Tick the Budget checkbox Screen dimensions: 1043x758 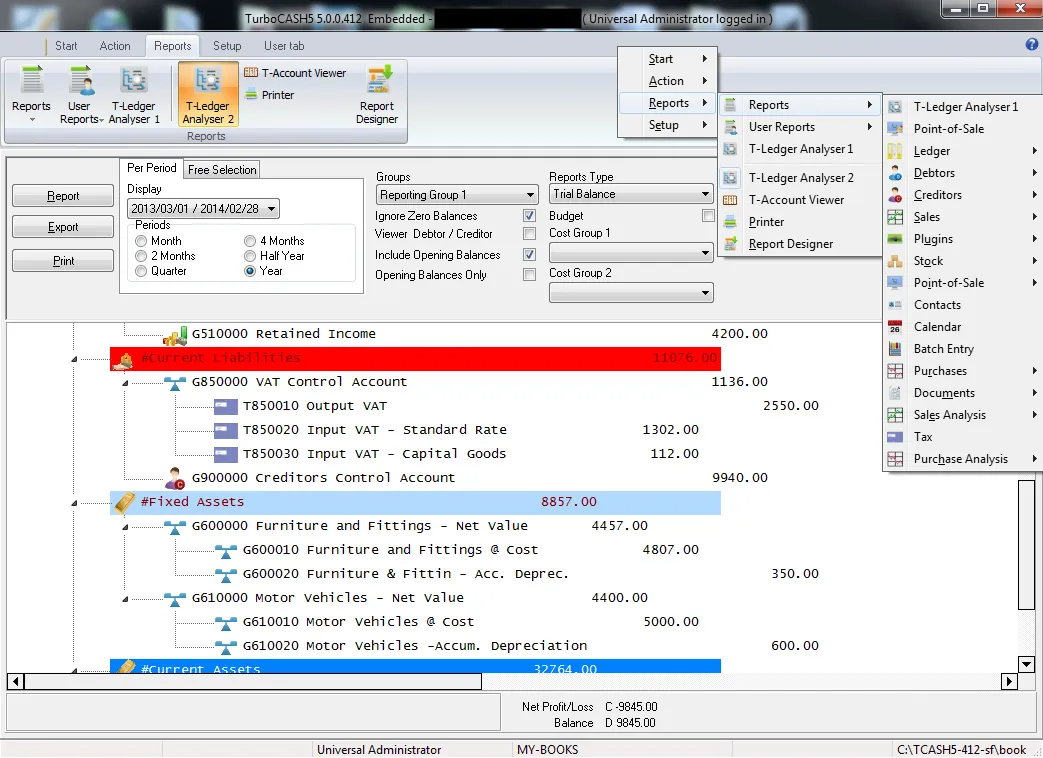[708, 215]
